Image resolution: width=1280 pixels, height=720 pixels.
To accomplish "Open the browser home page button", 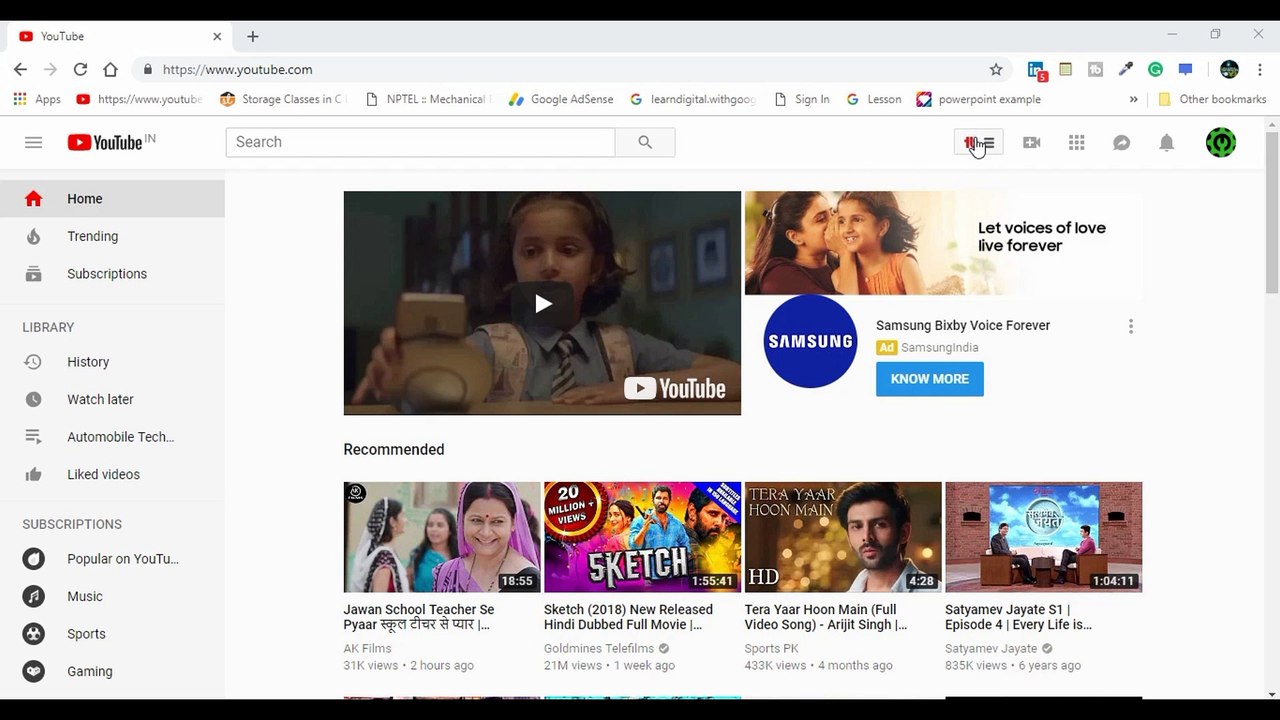I will click(x=110, y=69).
